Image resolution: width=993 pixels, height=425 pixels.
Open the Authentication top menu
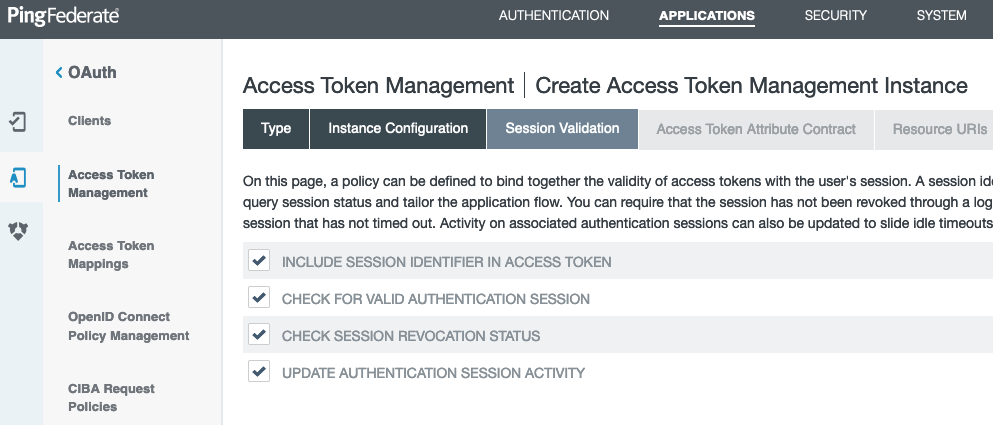coord(553,16)
